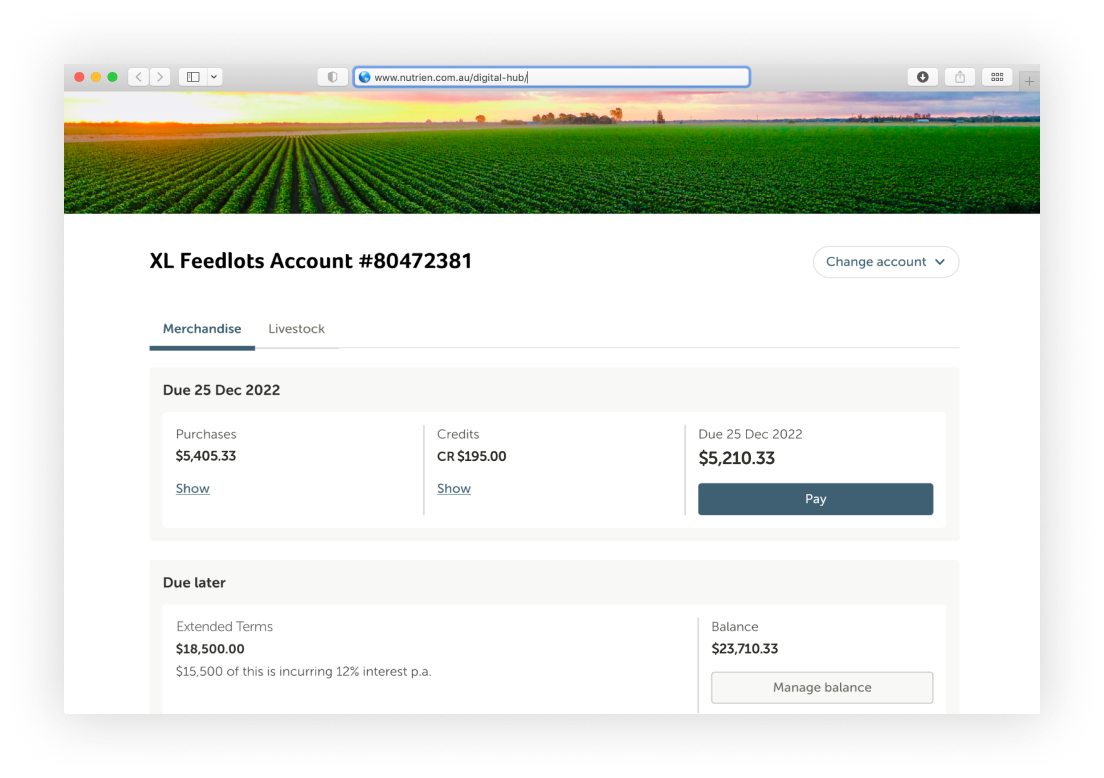Go forward using Safari forward arrow
Viewport: 1104px width, 778px height.
[161, 77]
